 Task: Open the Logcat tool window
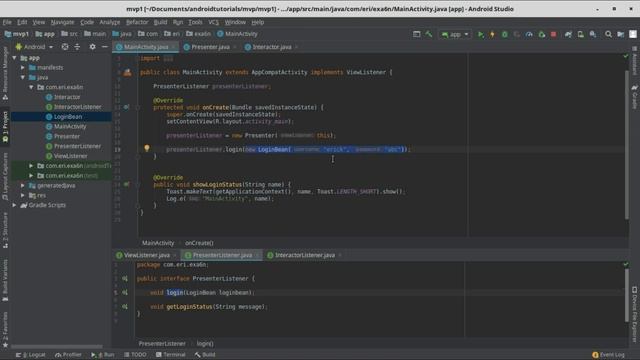(31, 355)
